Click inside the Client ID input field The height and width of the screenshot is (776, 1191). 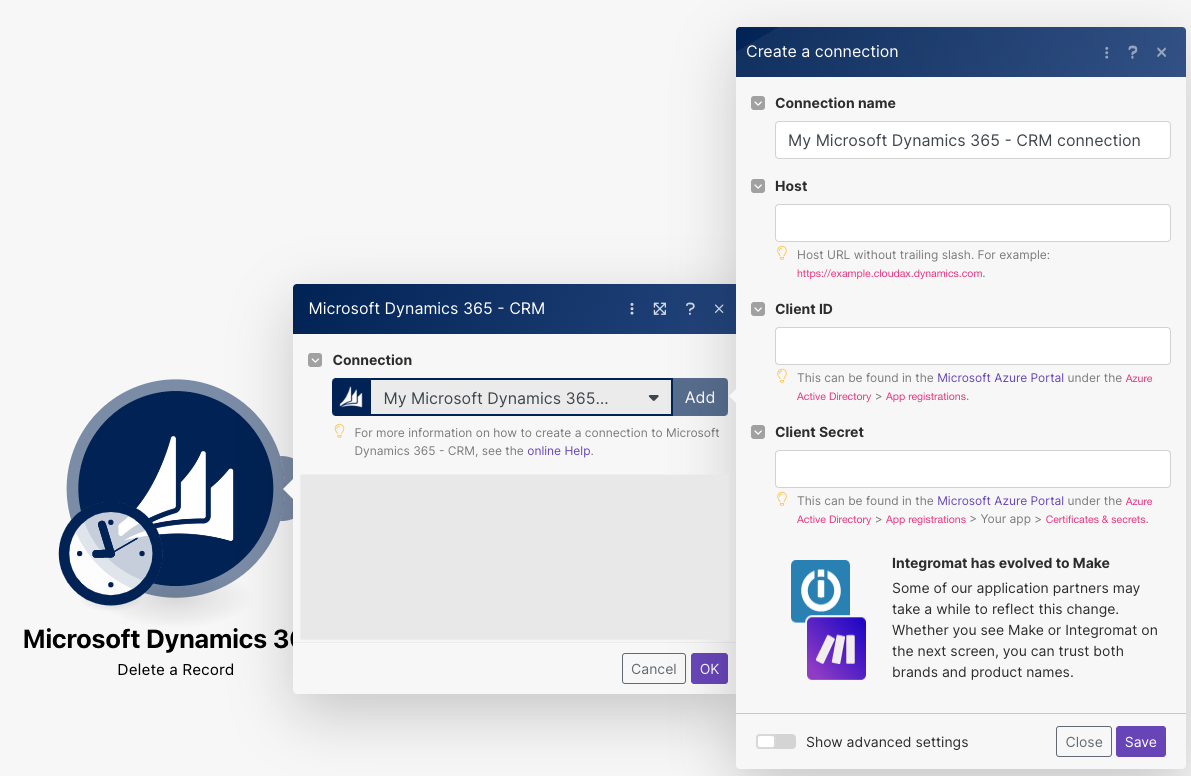(x=972, y=345)
